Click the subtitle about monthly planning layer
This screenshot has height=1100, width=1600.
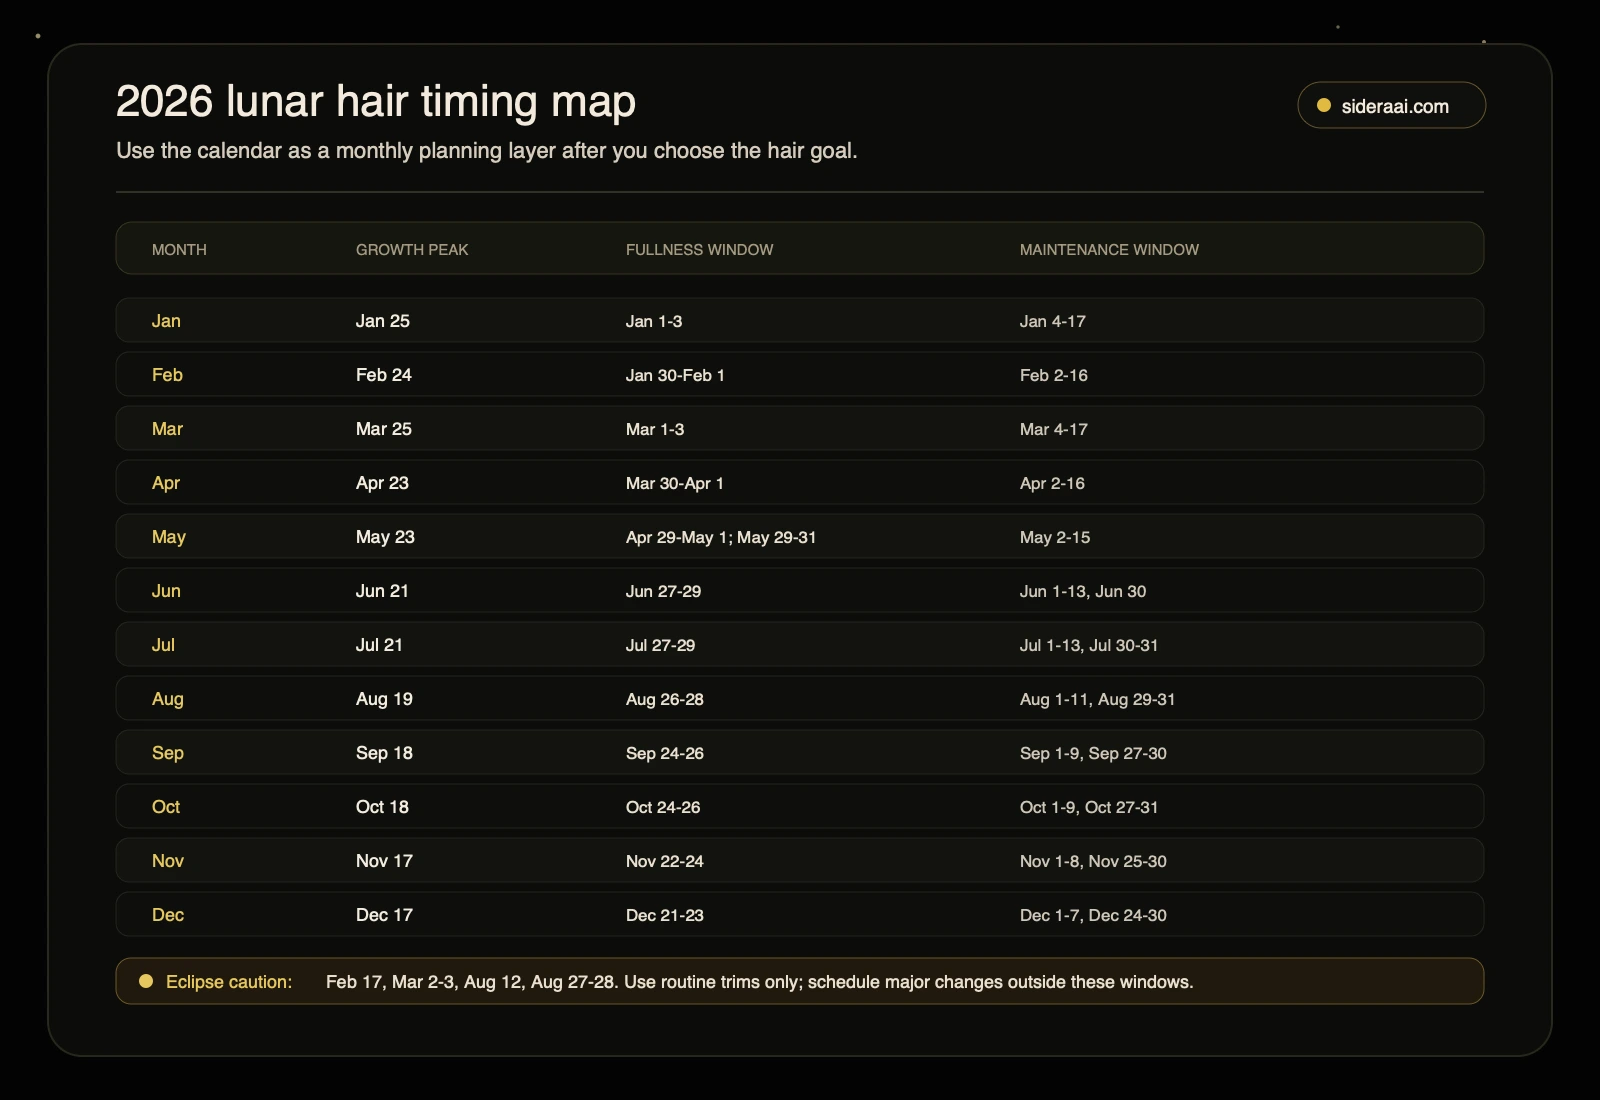tap(487, 151)
